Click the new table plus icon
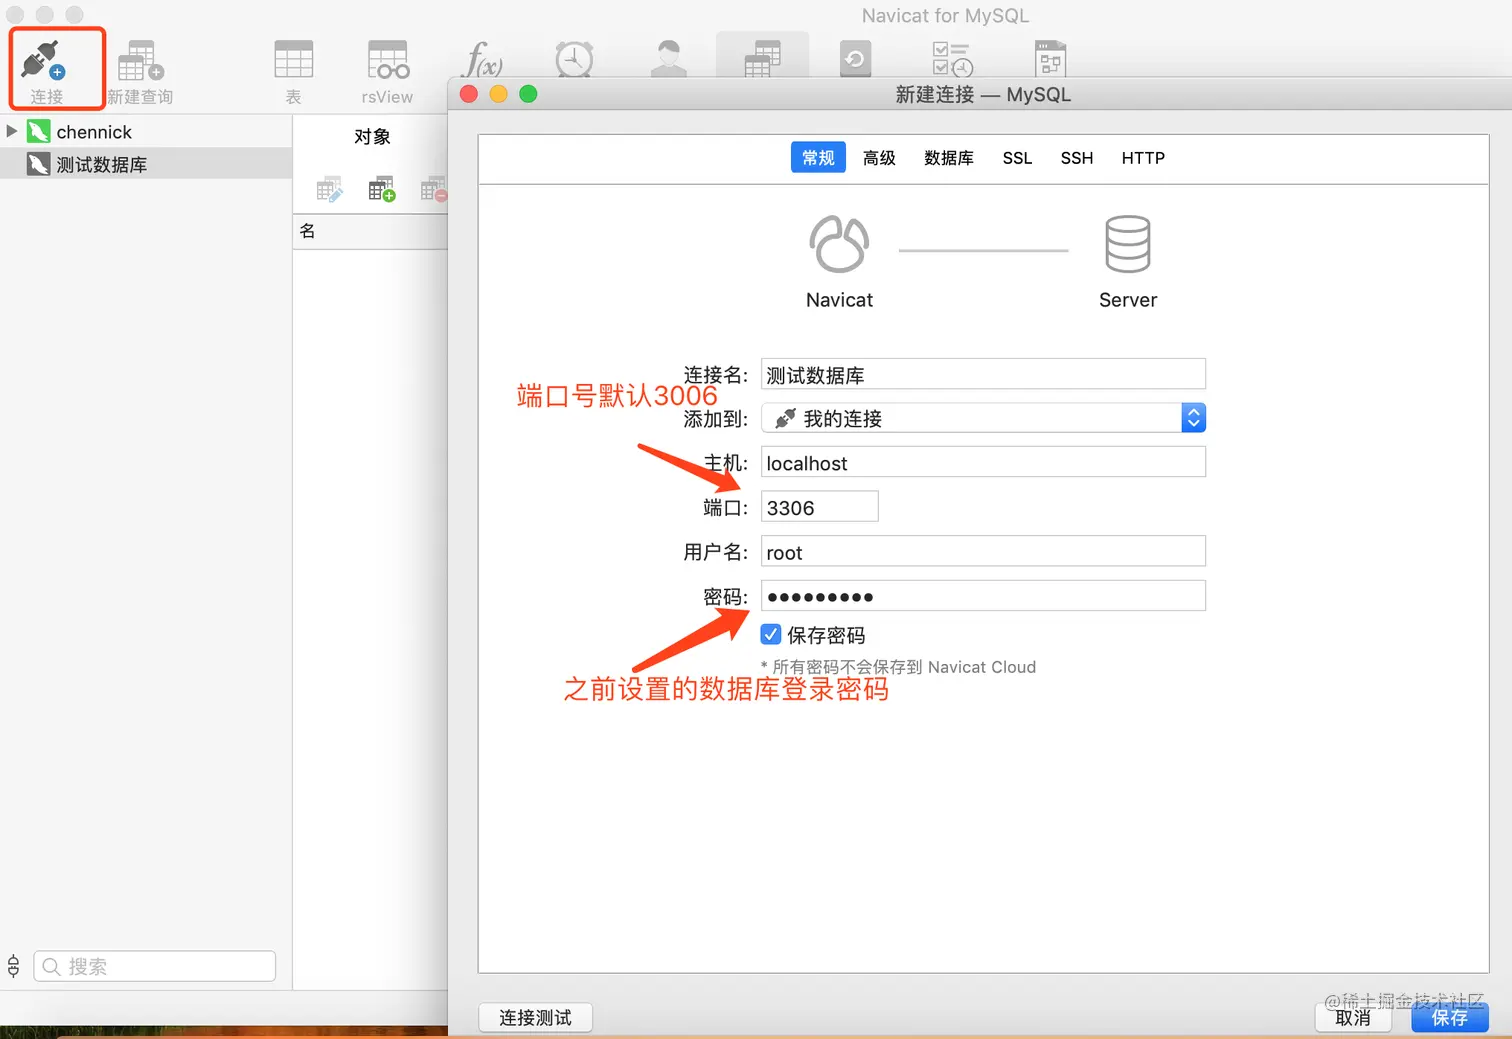 point(381,189)
